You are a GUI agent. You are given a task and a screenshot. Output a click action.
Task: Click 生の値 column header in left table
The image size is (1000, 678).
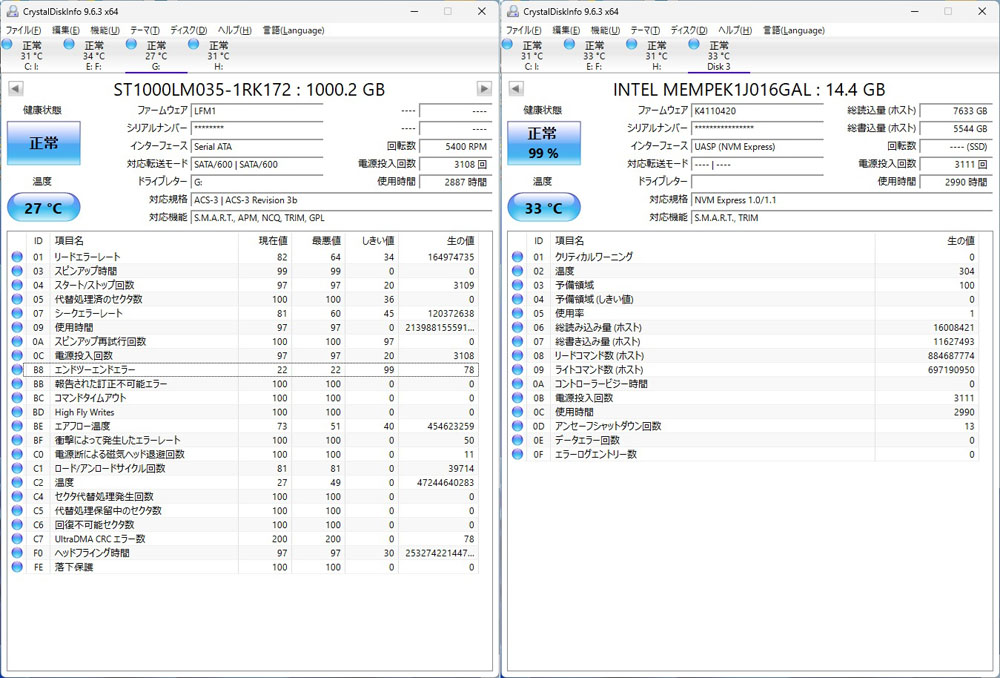tap(438, 240)
